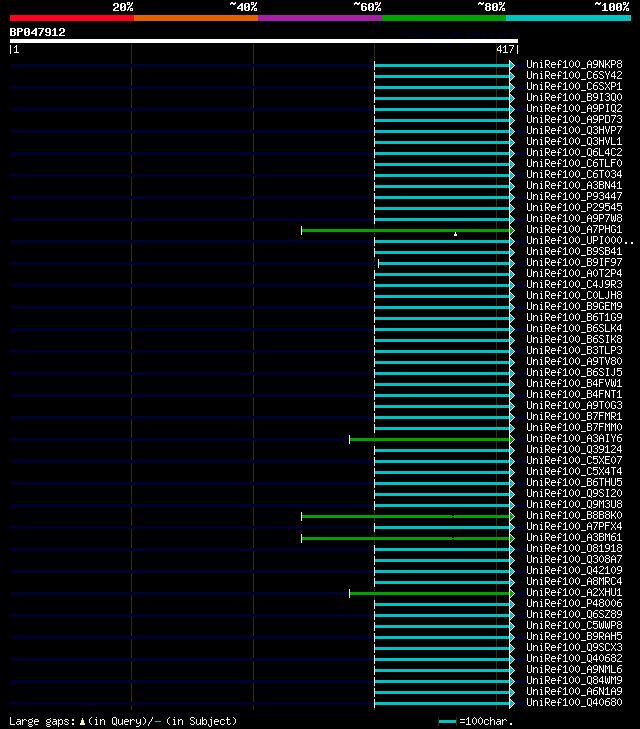Click the arrowhead ending the A9NKP8 bar
This screenshot has height=729, width=640.
512,65
